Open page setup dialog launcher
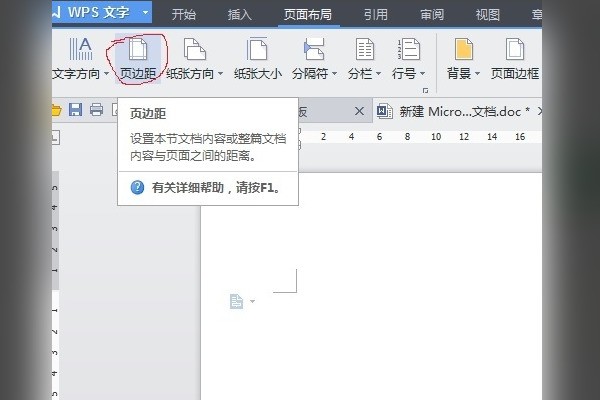600x400 pixels. point(425,91)
